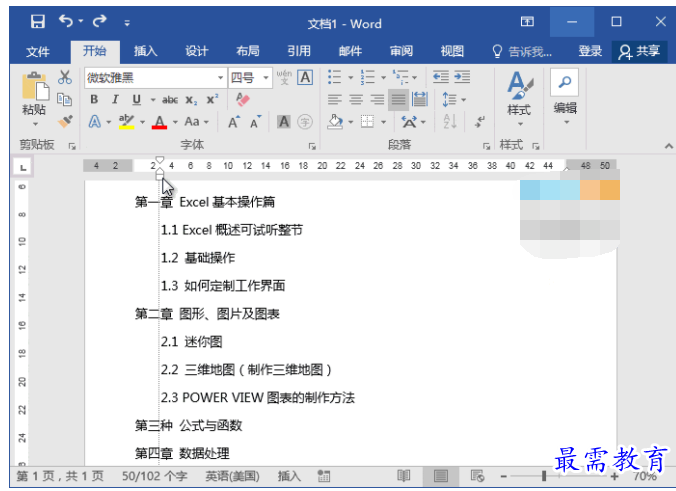The image size is (676, 491).
Task: Toggle strikethrough abc formatting
Action: pyautogui.click(x=170, y=100)
